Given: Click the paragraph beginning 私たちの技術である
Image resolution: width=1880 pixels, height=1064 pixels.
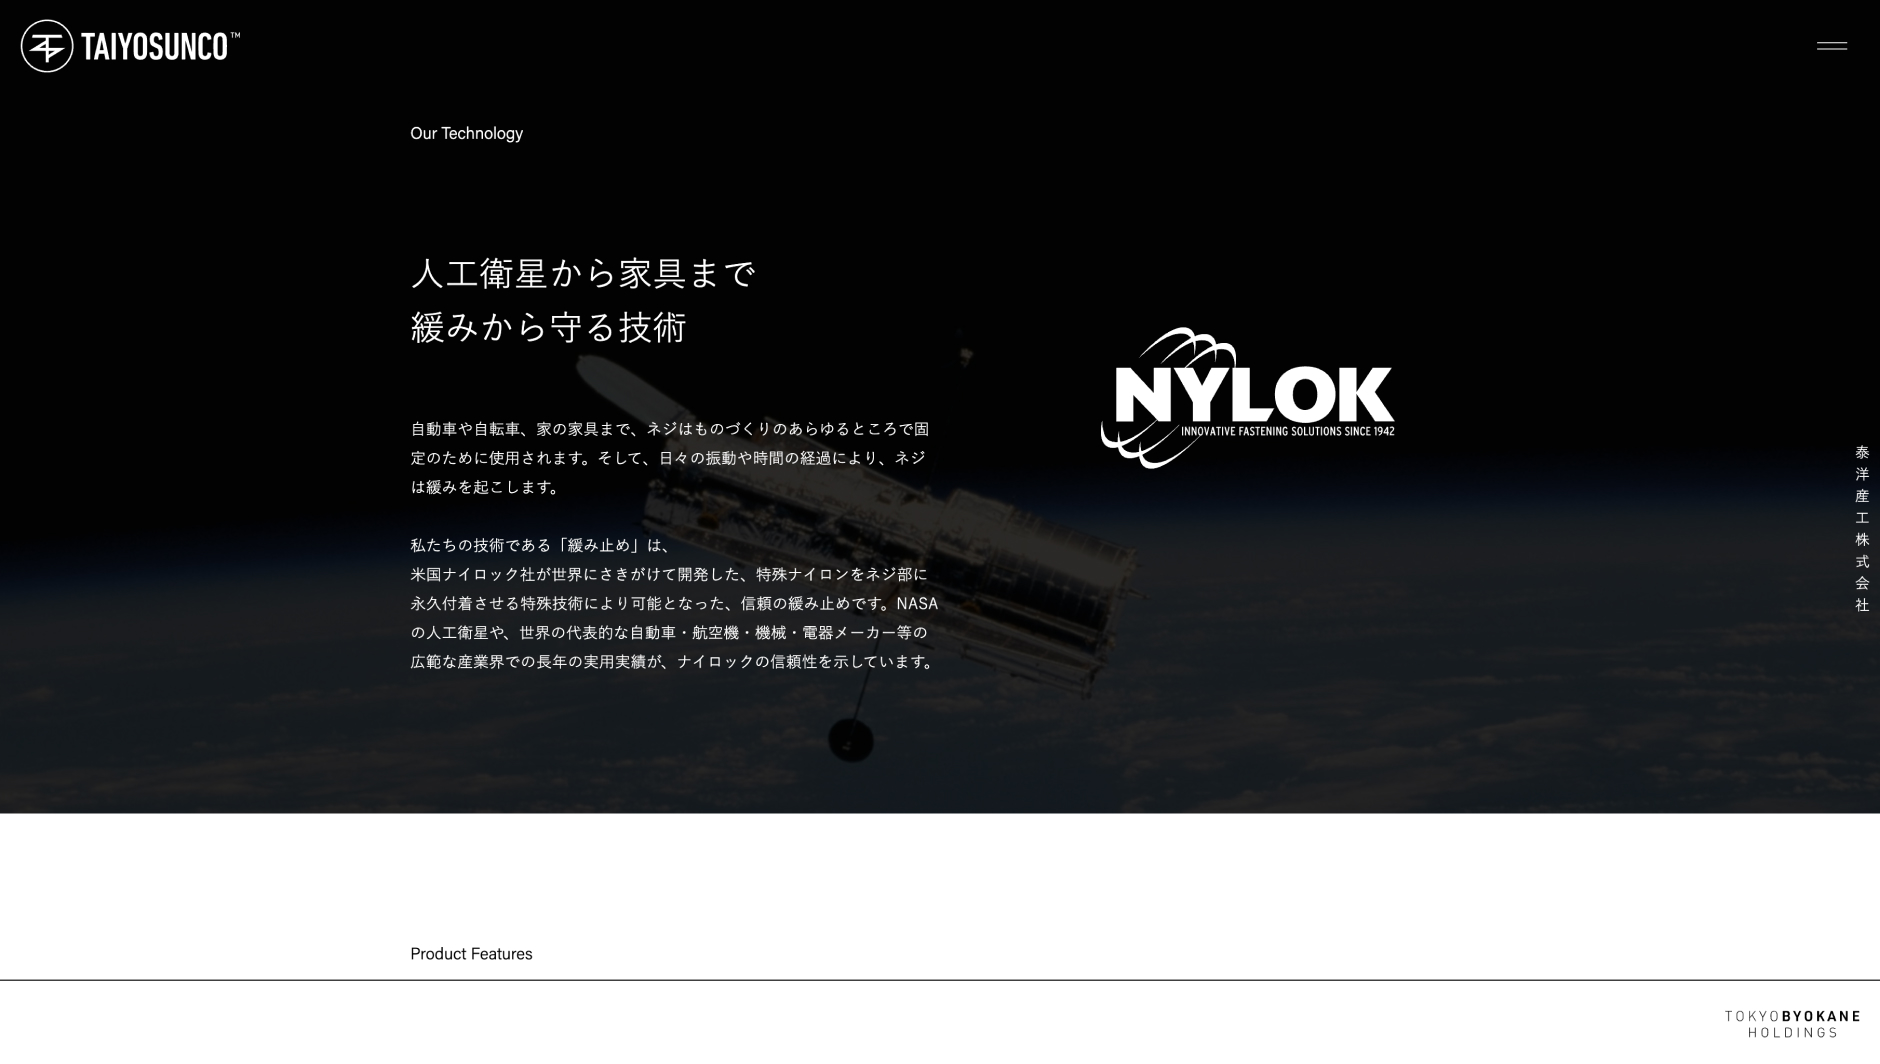Looking at the screenshot, I should (x=675, y=604).
